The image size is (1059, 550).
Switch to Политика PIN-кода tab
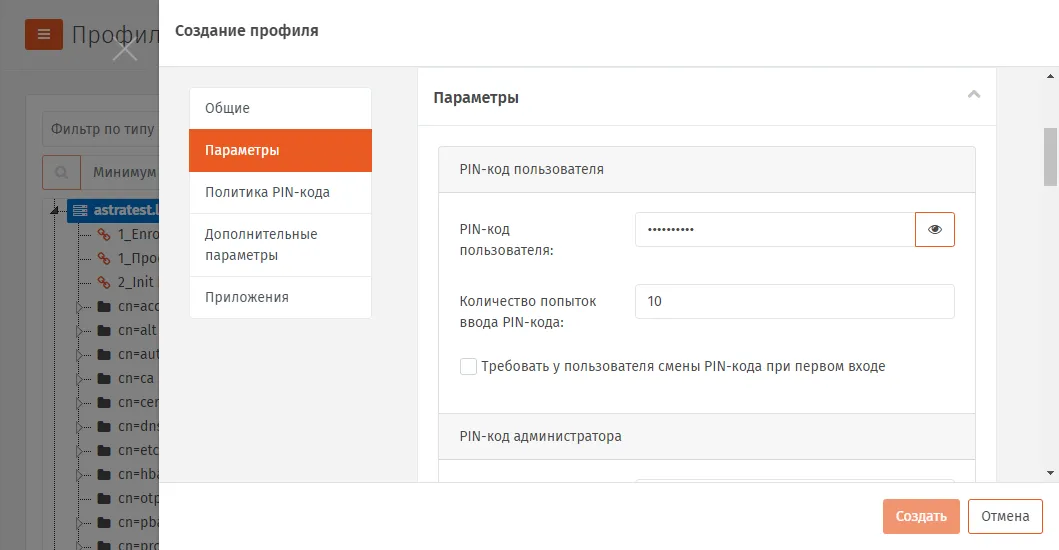(280, 193)
